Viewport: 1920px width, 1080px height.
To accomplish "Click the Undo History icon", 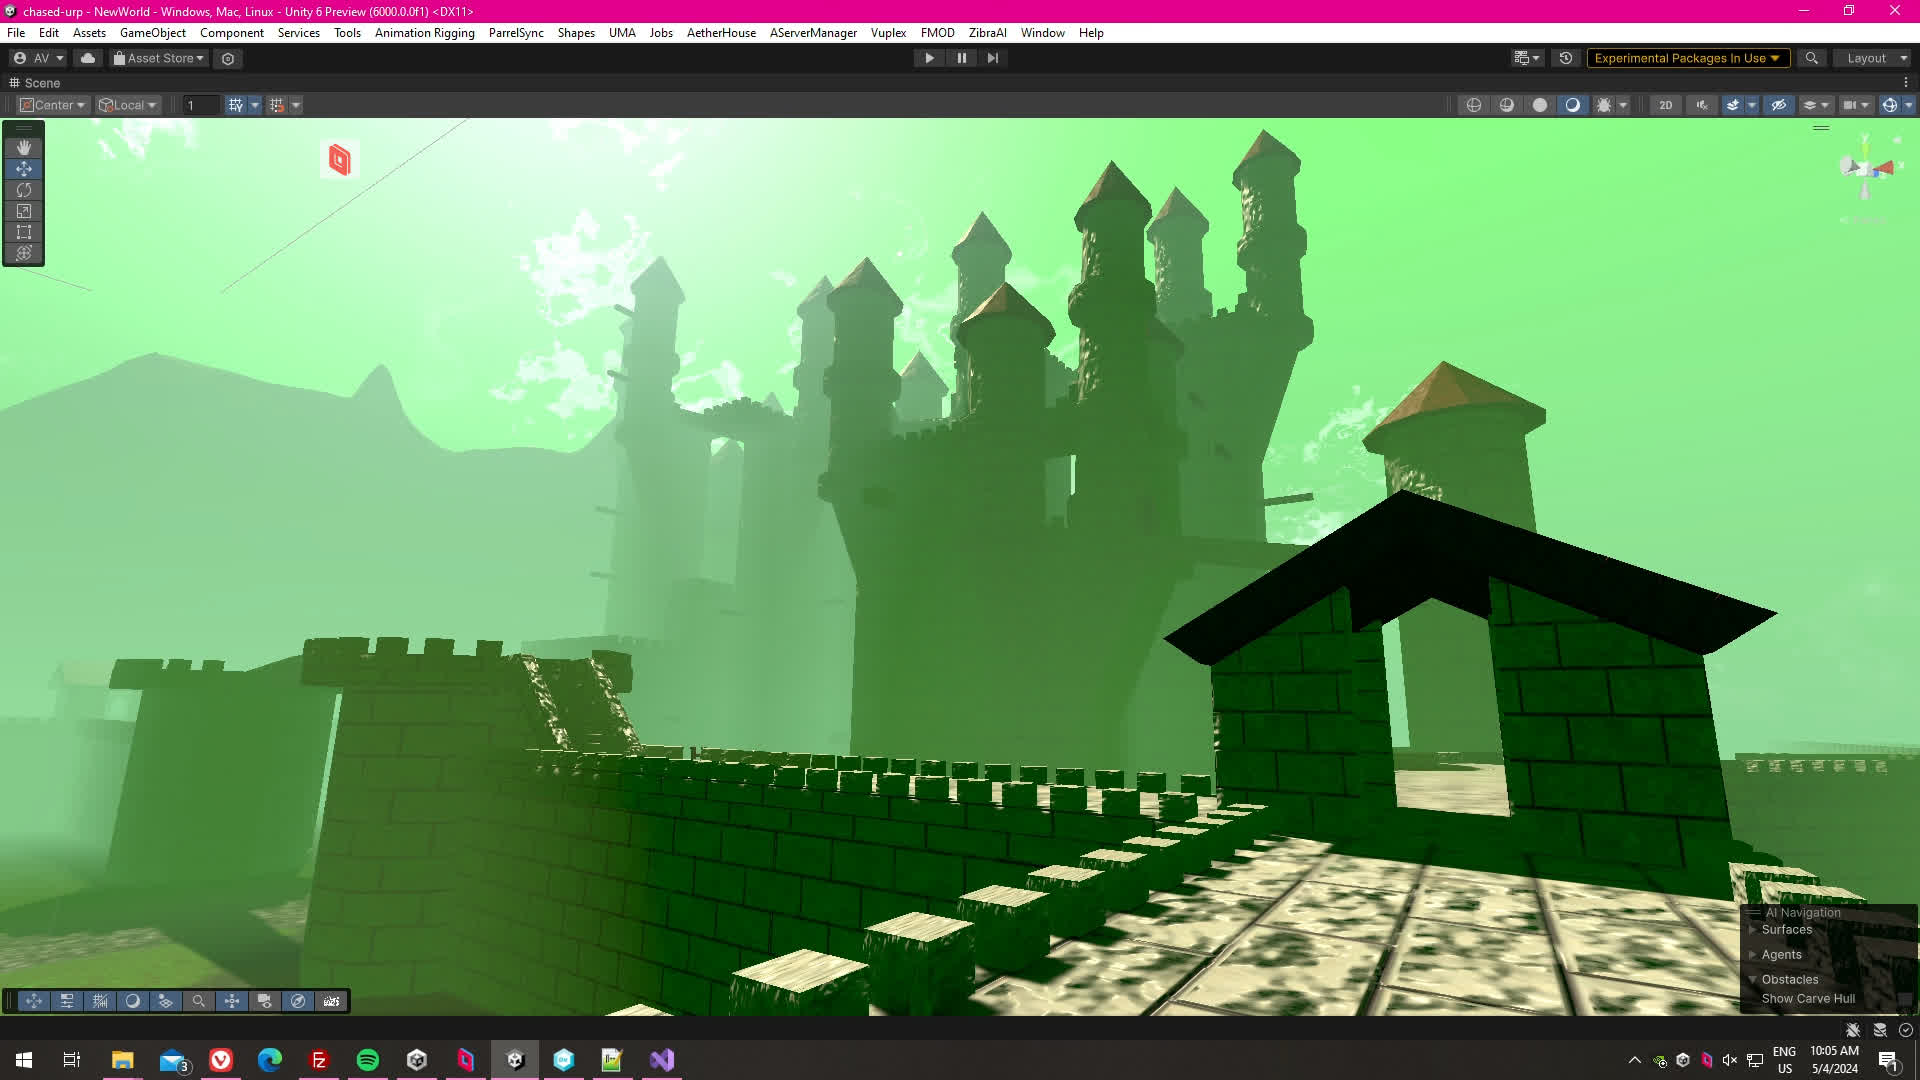I will (x=1566, y=58).
